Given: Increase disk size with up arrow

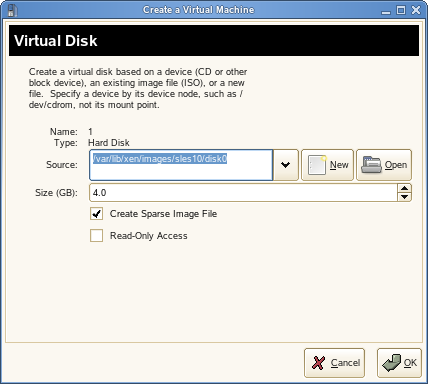Looking at the screenshot, I should pyautogui.click(x=404, y=188).
